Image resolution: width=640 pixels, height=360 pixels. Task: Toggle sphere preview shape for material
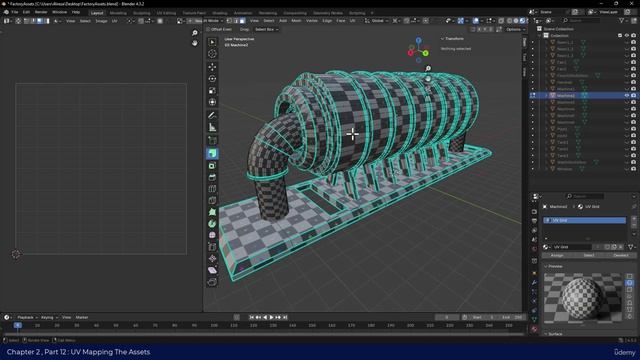629,283
